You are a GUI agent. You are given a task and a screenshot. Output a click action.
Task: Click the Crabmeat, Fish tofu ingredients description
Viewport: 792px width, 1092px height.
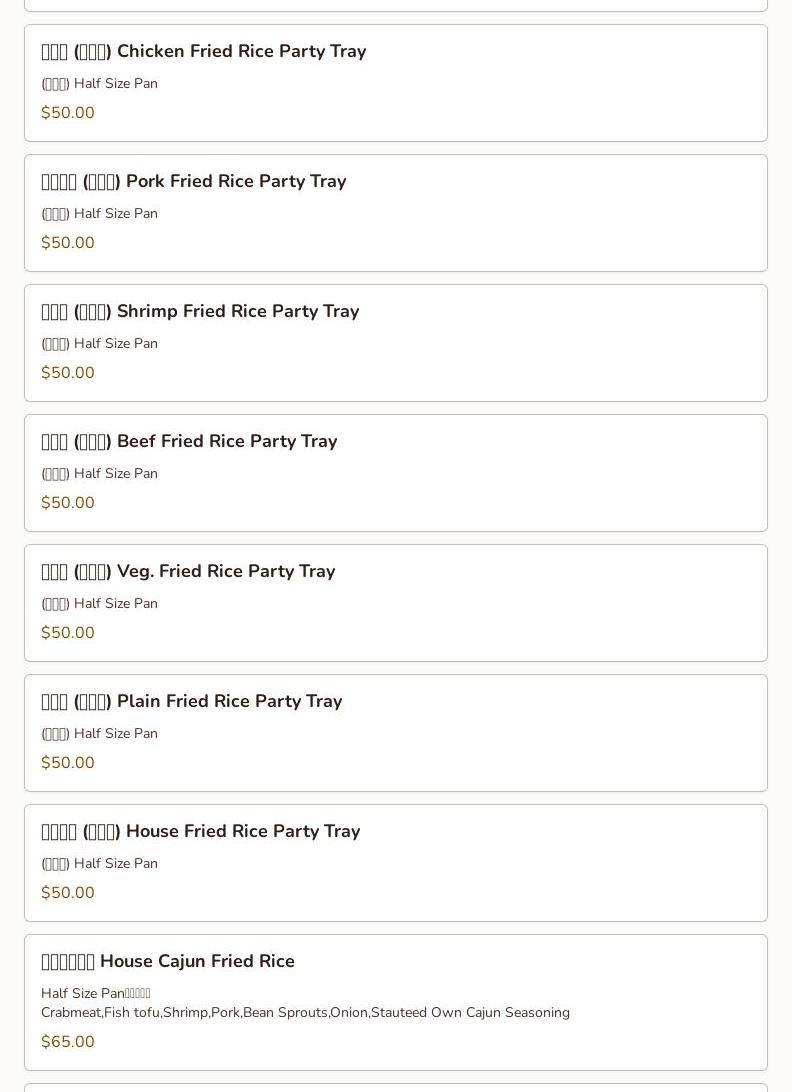(x=305, y=1013)
